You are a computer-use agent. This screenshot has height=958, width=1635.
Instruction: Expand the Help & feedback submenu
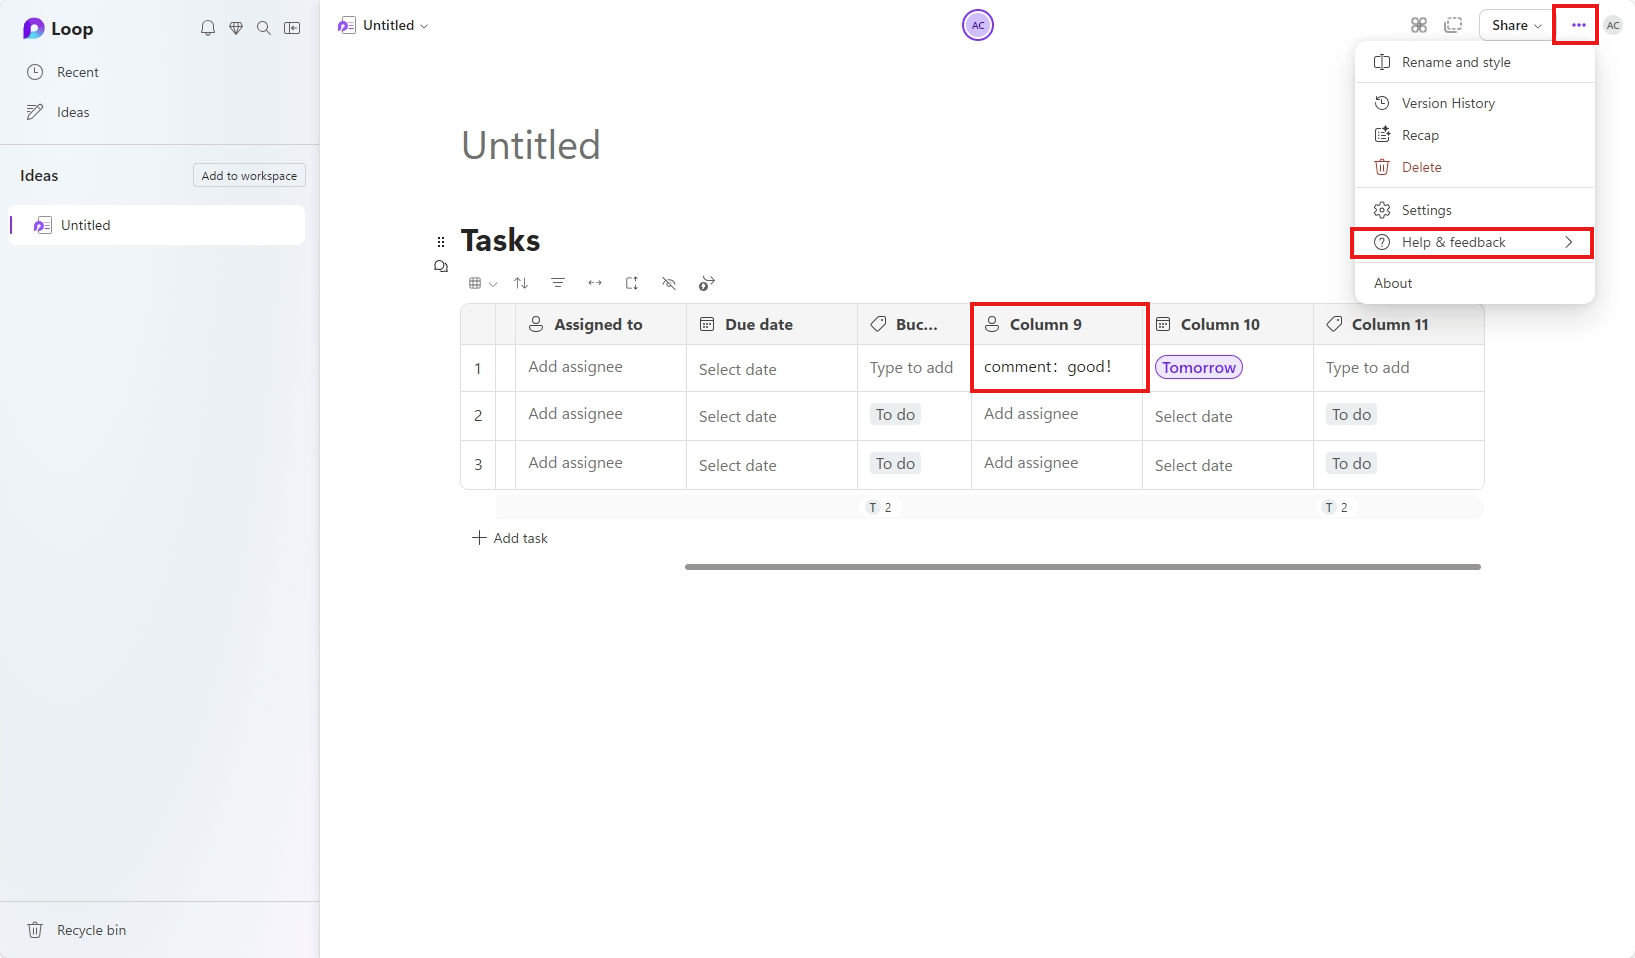pyautogui.click(x=1474, y=242)
